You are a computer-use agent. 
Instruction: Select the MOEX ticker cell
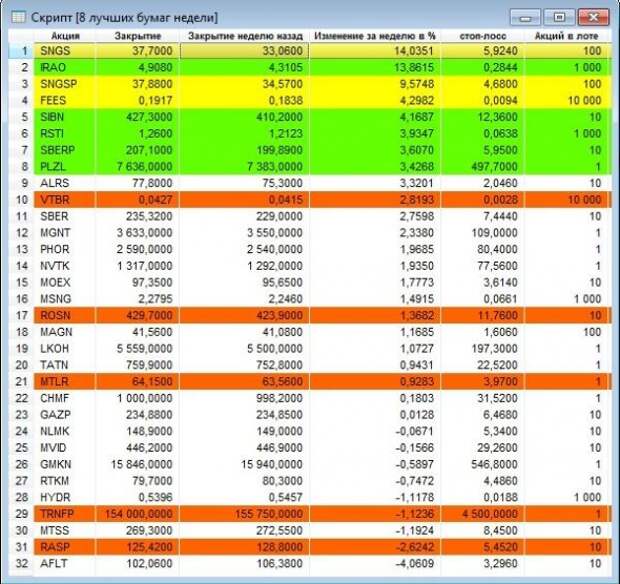pos(65,283)
